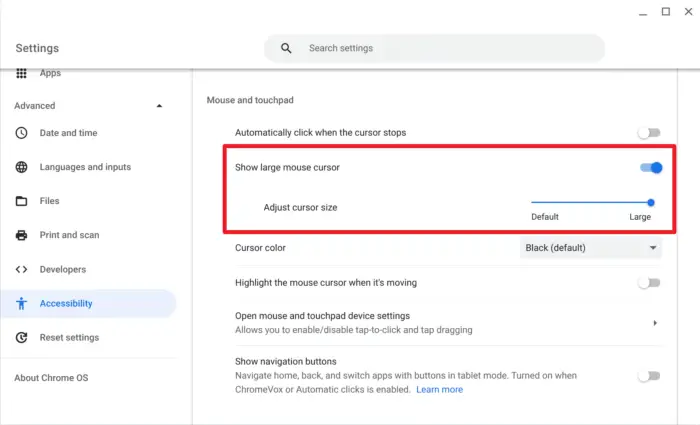Viewport: 700px width, 425px height.
Task: Click the Print and scan printer icon
Action: (21, 235)
